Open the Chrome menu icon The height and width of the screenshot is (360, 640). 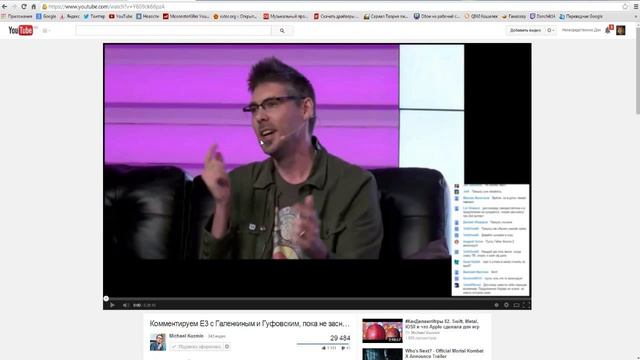pyautogui.click(x=636, y=7)
